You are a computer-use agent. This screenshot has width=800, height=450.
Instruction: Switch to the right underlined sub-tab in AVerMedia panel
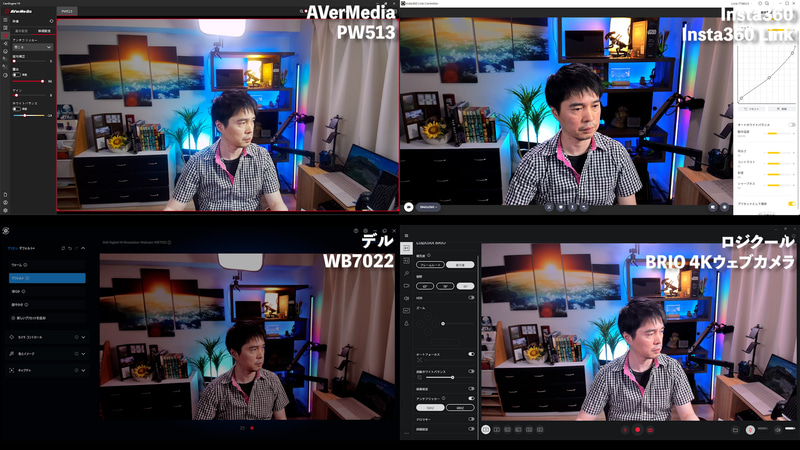click(44, 31)
